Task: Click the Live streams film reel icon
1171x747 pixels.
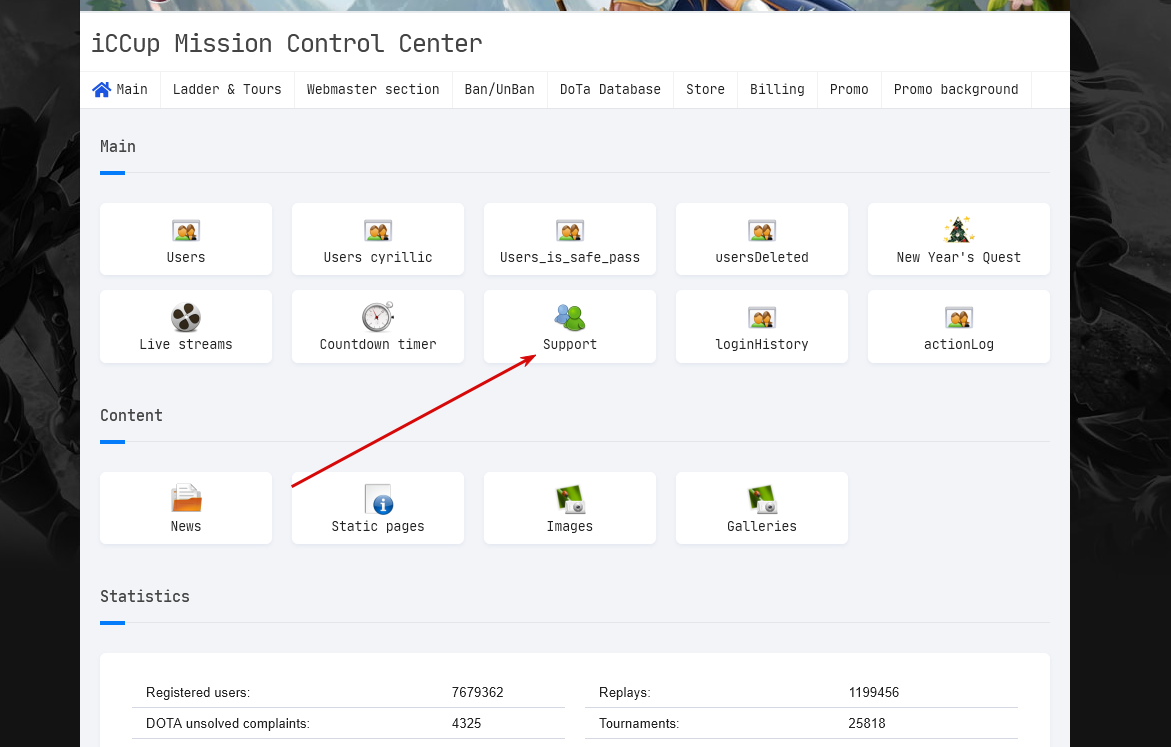Action: [x=186, y=317]
